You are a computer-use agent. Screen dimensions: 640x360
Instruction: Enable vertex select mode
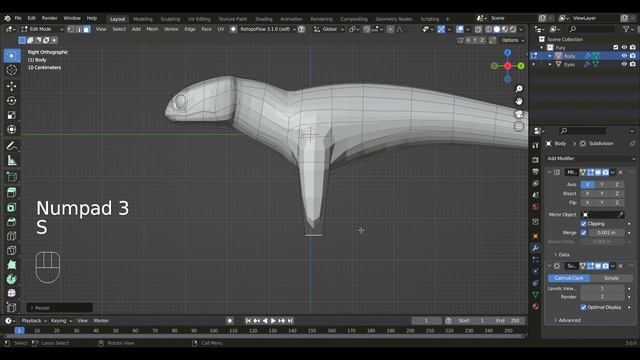tap(71, 29)
